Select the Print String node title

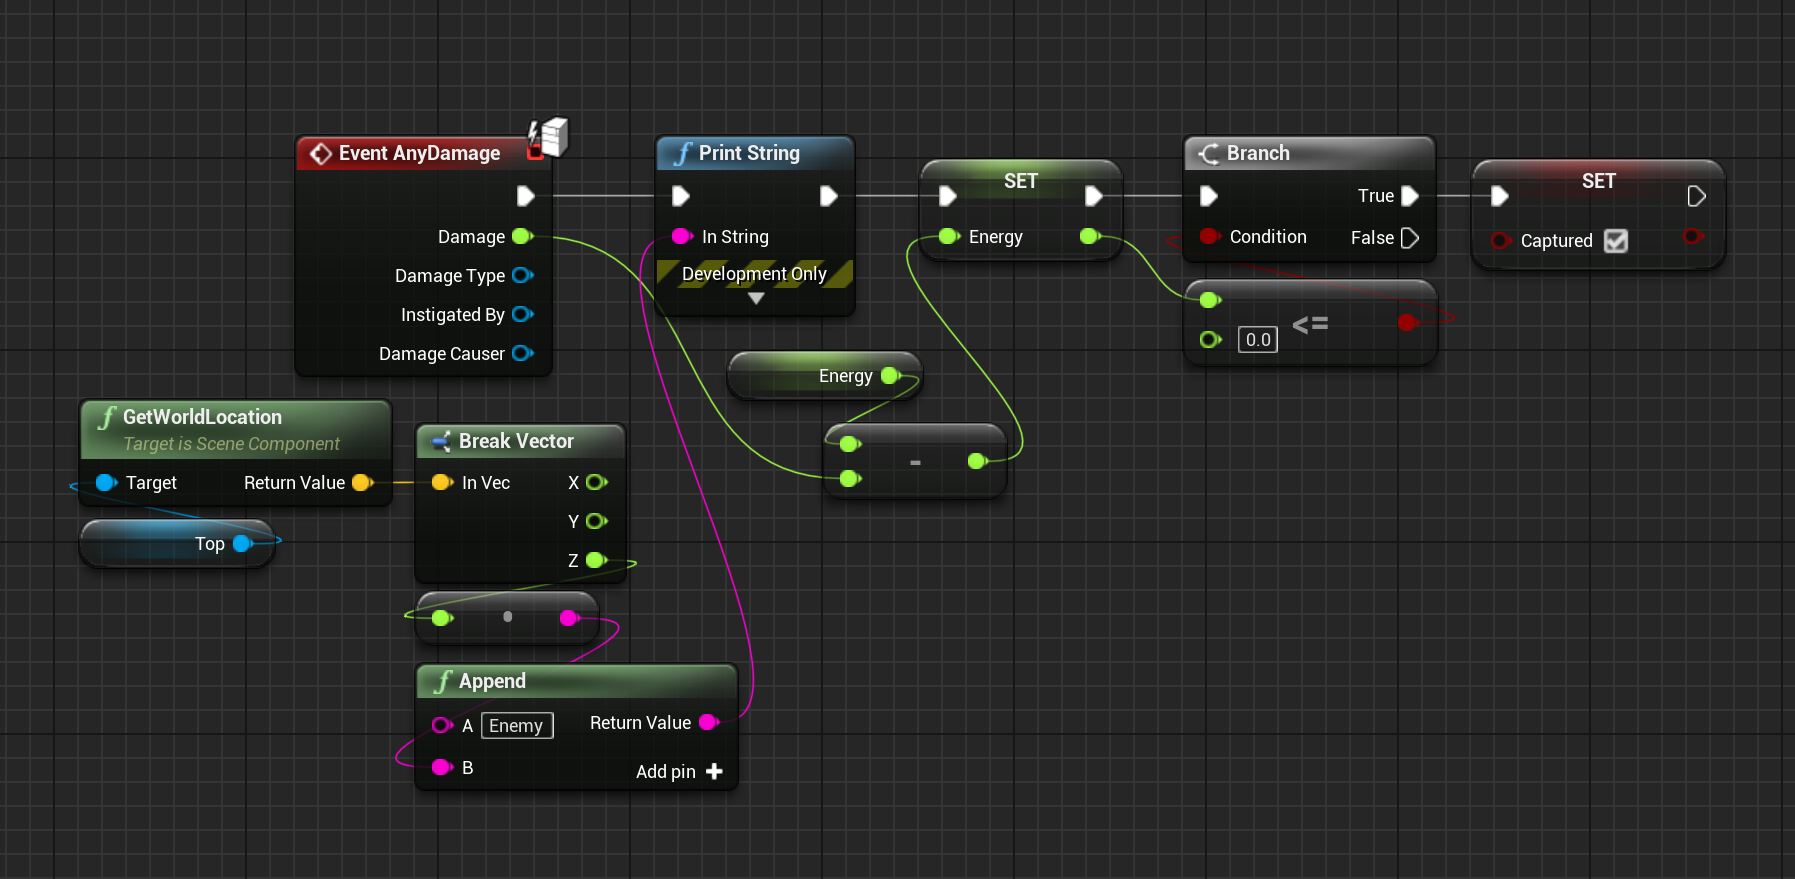(x=749, y=153)
